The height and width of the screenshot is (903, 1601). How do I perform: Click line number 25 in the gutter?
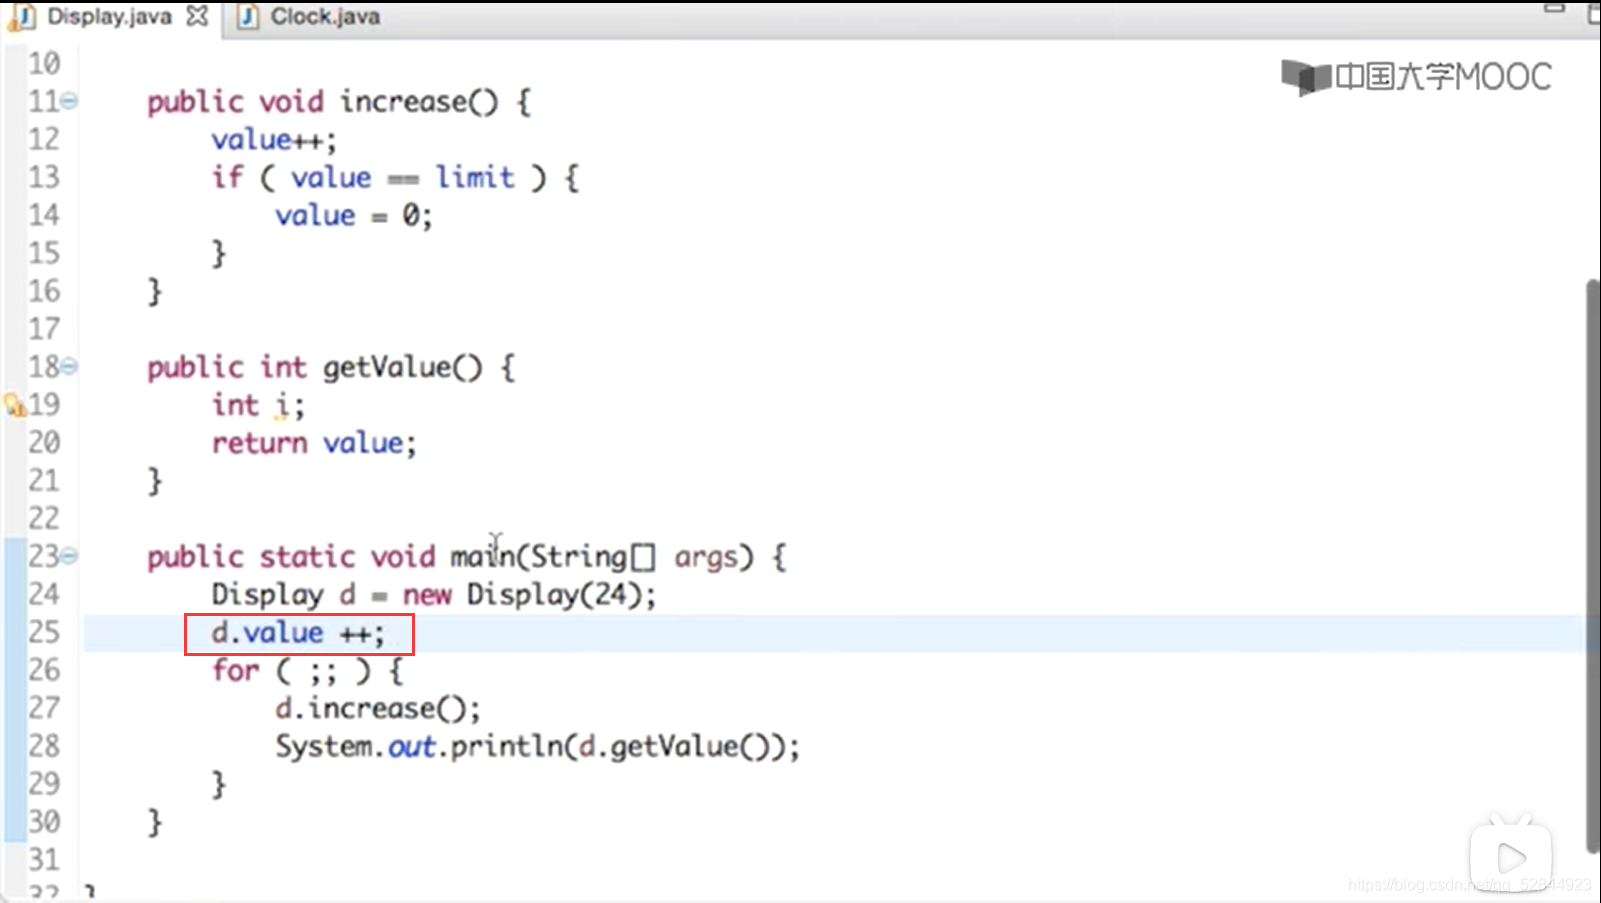tap(44, 632)
